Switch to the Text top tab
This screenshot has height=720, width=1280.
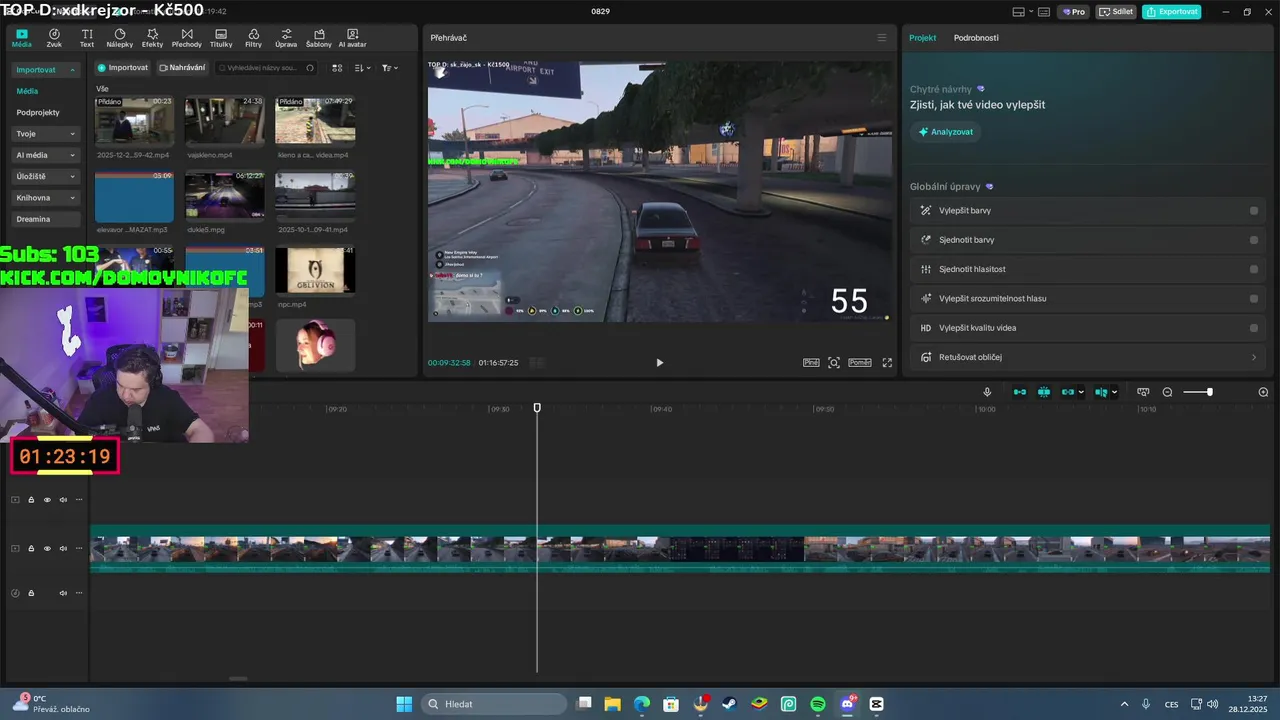(87, 38)
